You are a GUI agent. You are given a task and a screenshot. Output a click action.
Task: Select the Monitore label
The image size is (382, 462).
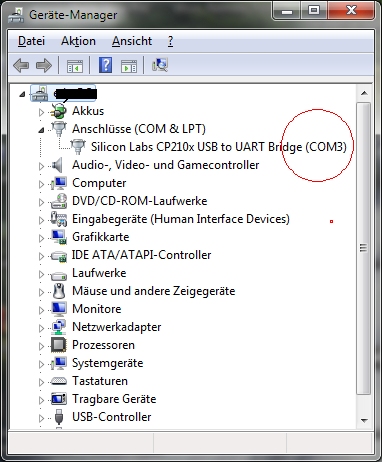[97, 309]
